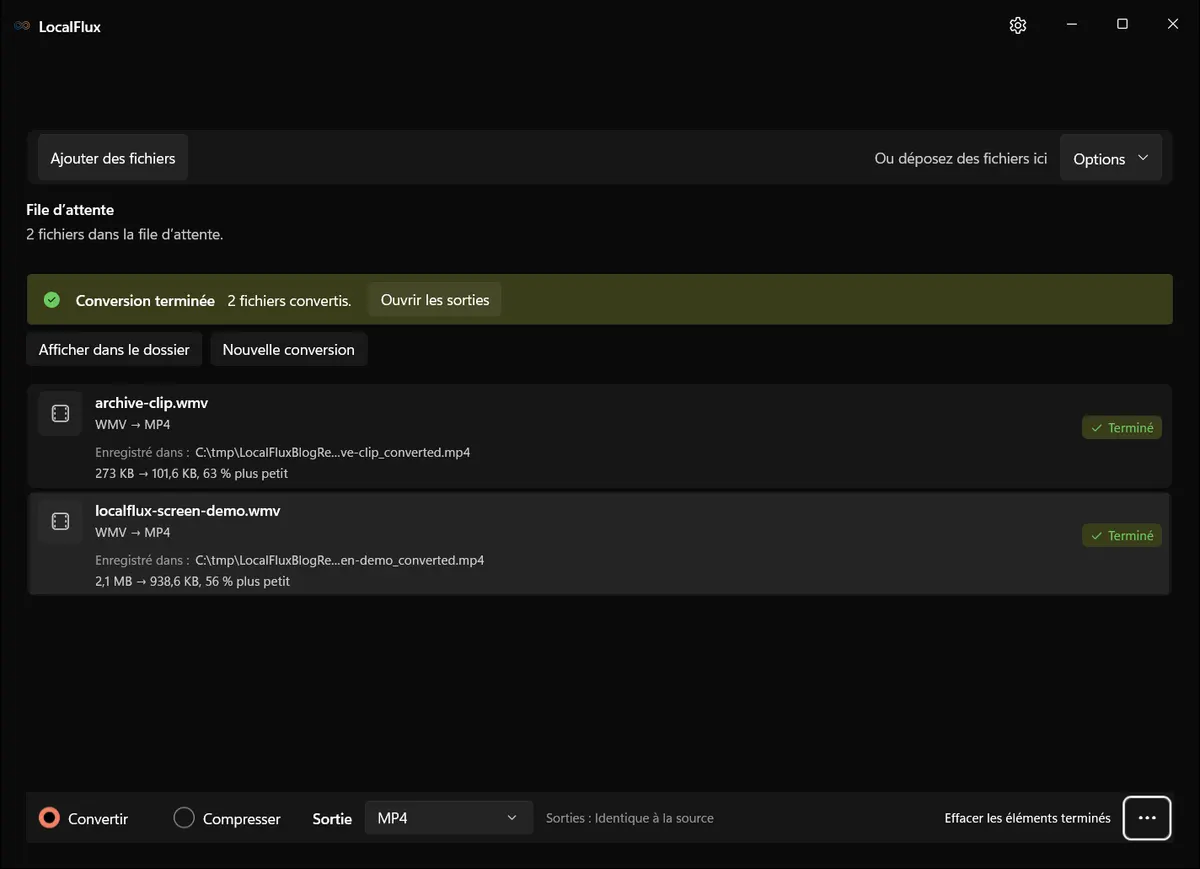Click 'Sorties : Identique à la source' text
The height and width of the screenshot is (869, 1200).
coord(630,818)
